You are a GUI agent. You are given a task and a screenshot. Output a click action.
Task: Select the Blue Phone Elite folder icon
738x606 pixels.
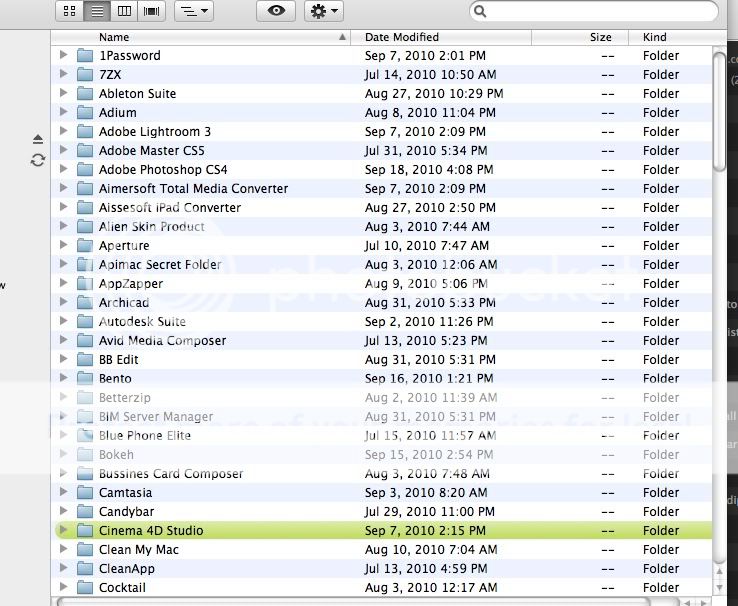tap(85, 435)
